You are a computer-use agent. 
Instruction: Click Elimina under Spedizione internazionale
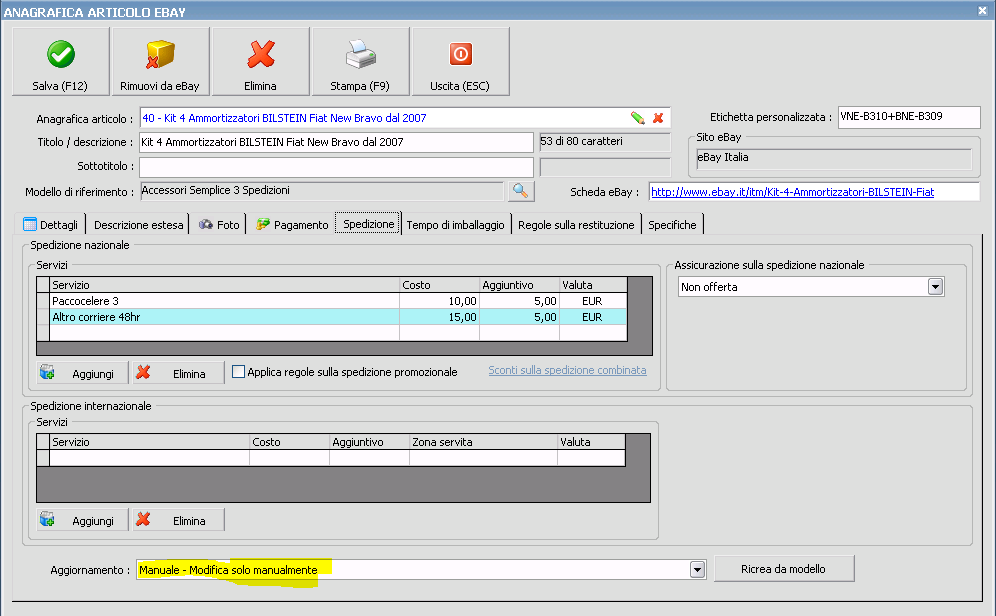coord(179,520)
